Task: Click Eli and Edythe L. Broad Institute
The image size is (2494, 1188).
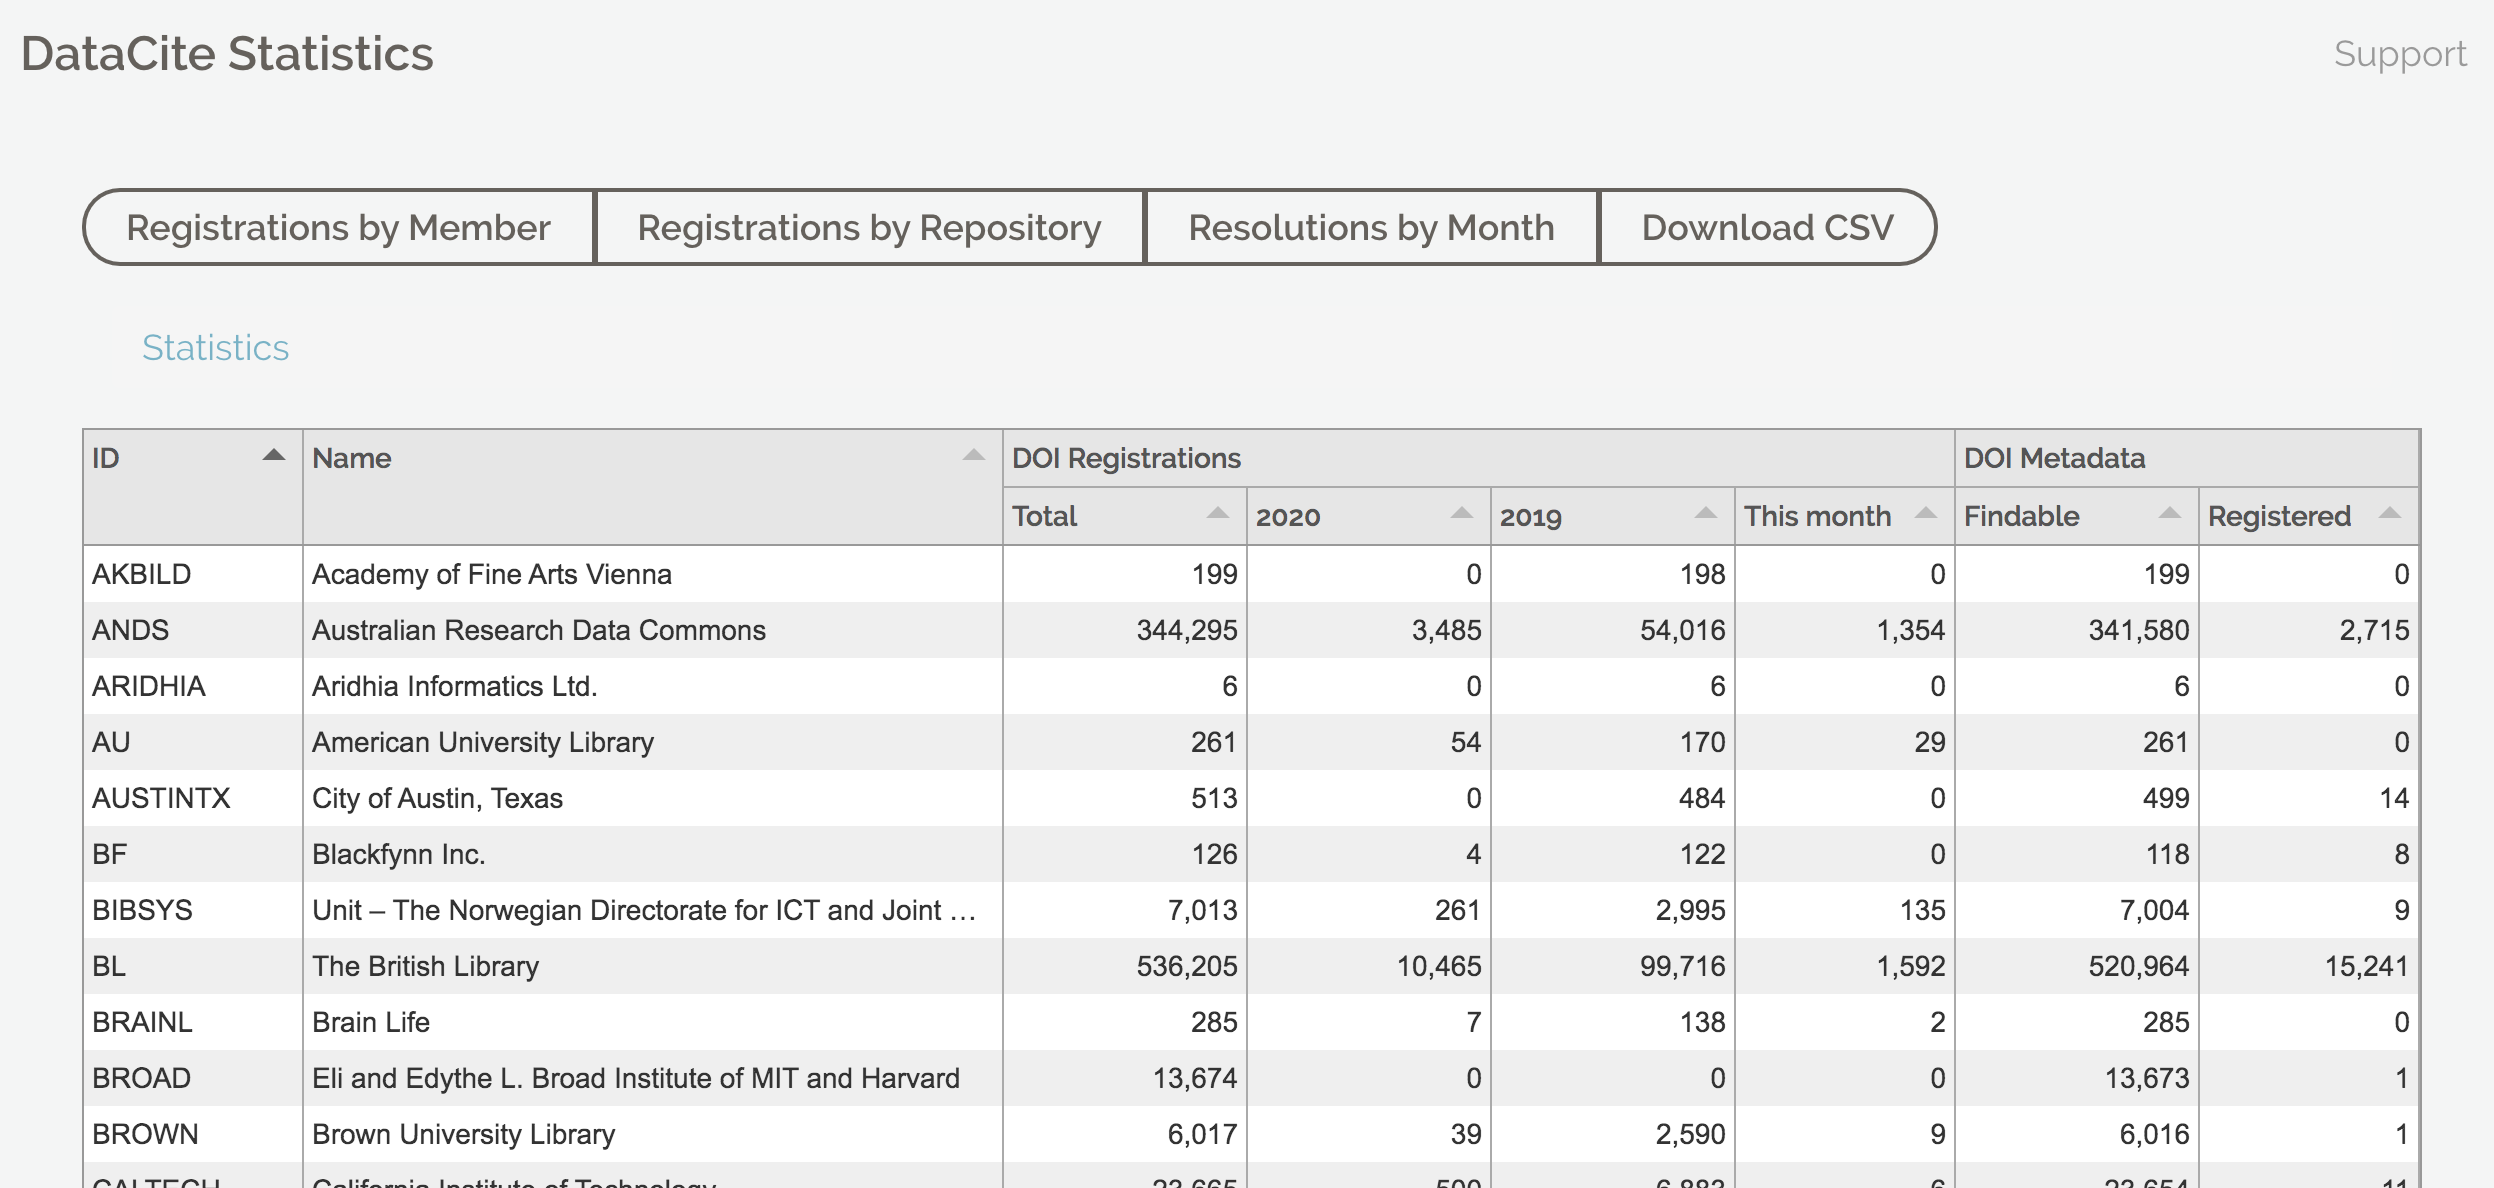Action: (x=636, y=1078)
